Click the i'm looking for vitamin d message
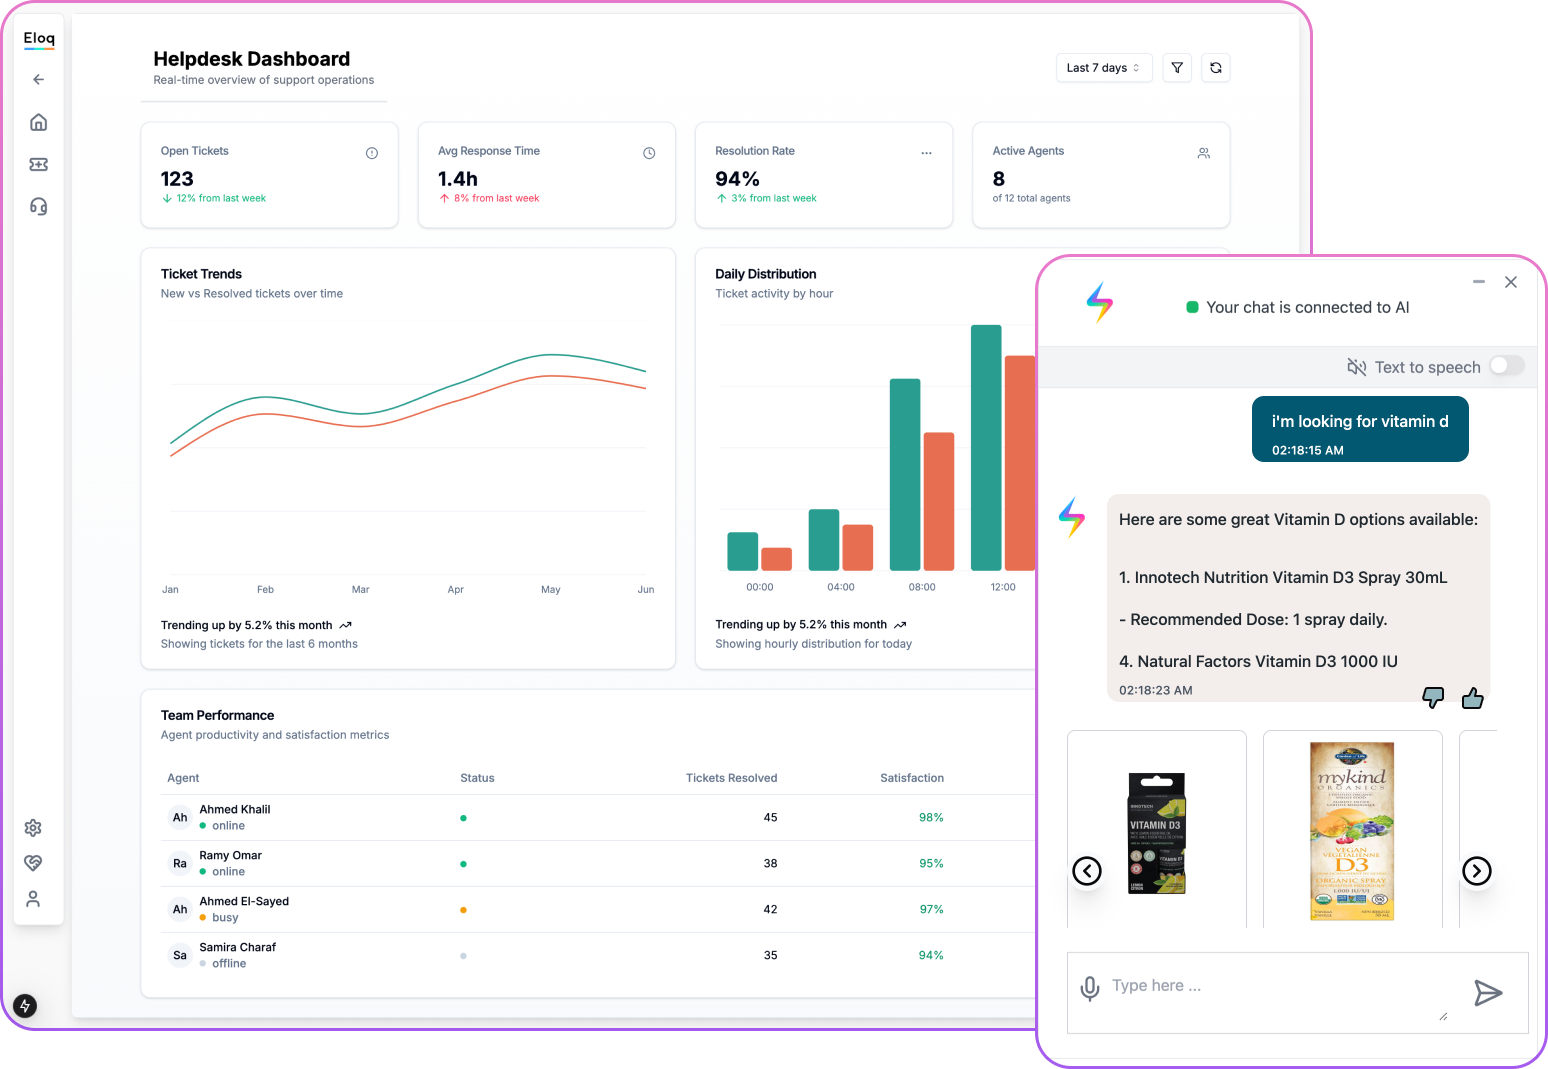Screen dimensions: 1548x1069 point(1360,429)
